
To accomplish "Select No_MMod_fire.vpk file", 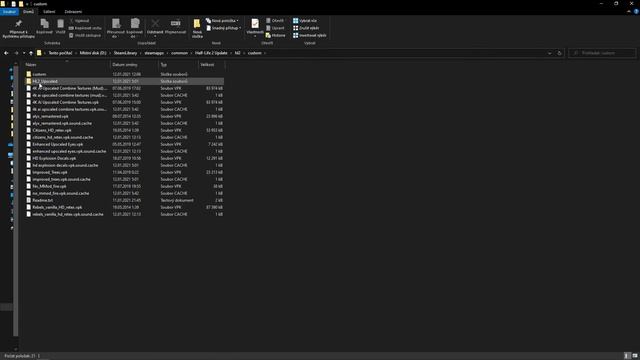I will point(124,186).
